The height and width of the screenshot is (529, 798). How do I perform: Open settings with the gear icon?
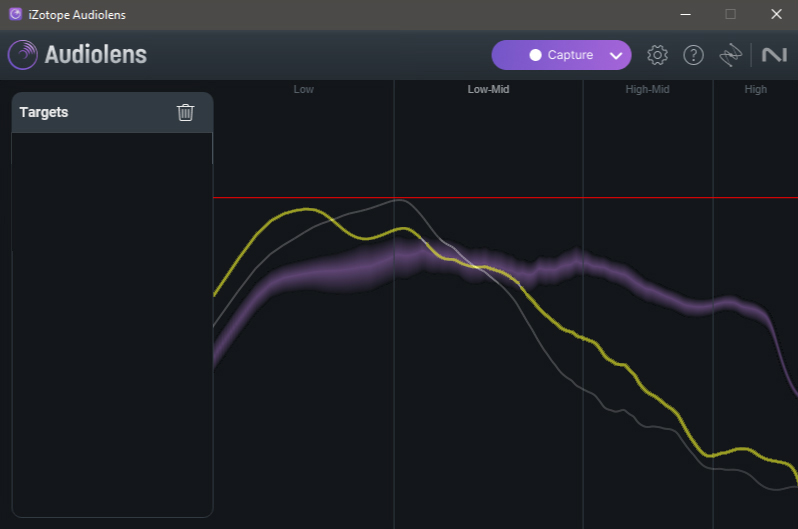[657, 55]
